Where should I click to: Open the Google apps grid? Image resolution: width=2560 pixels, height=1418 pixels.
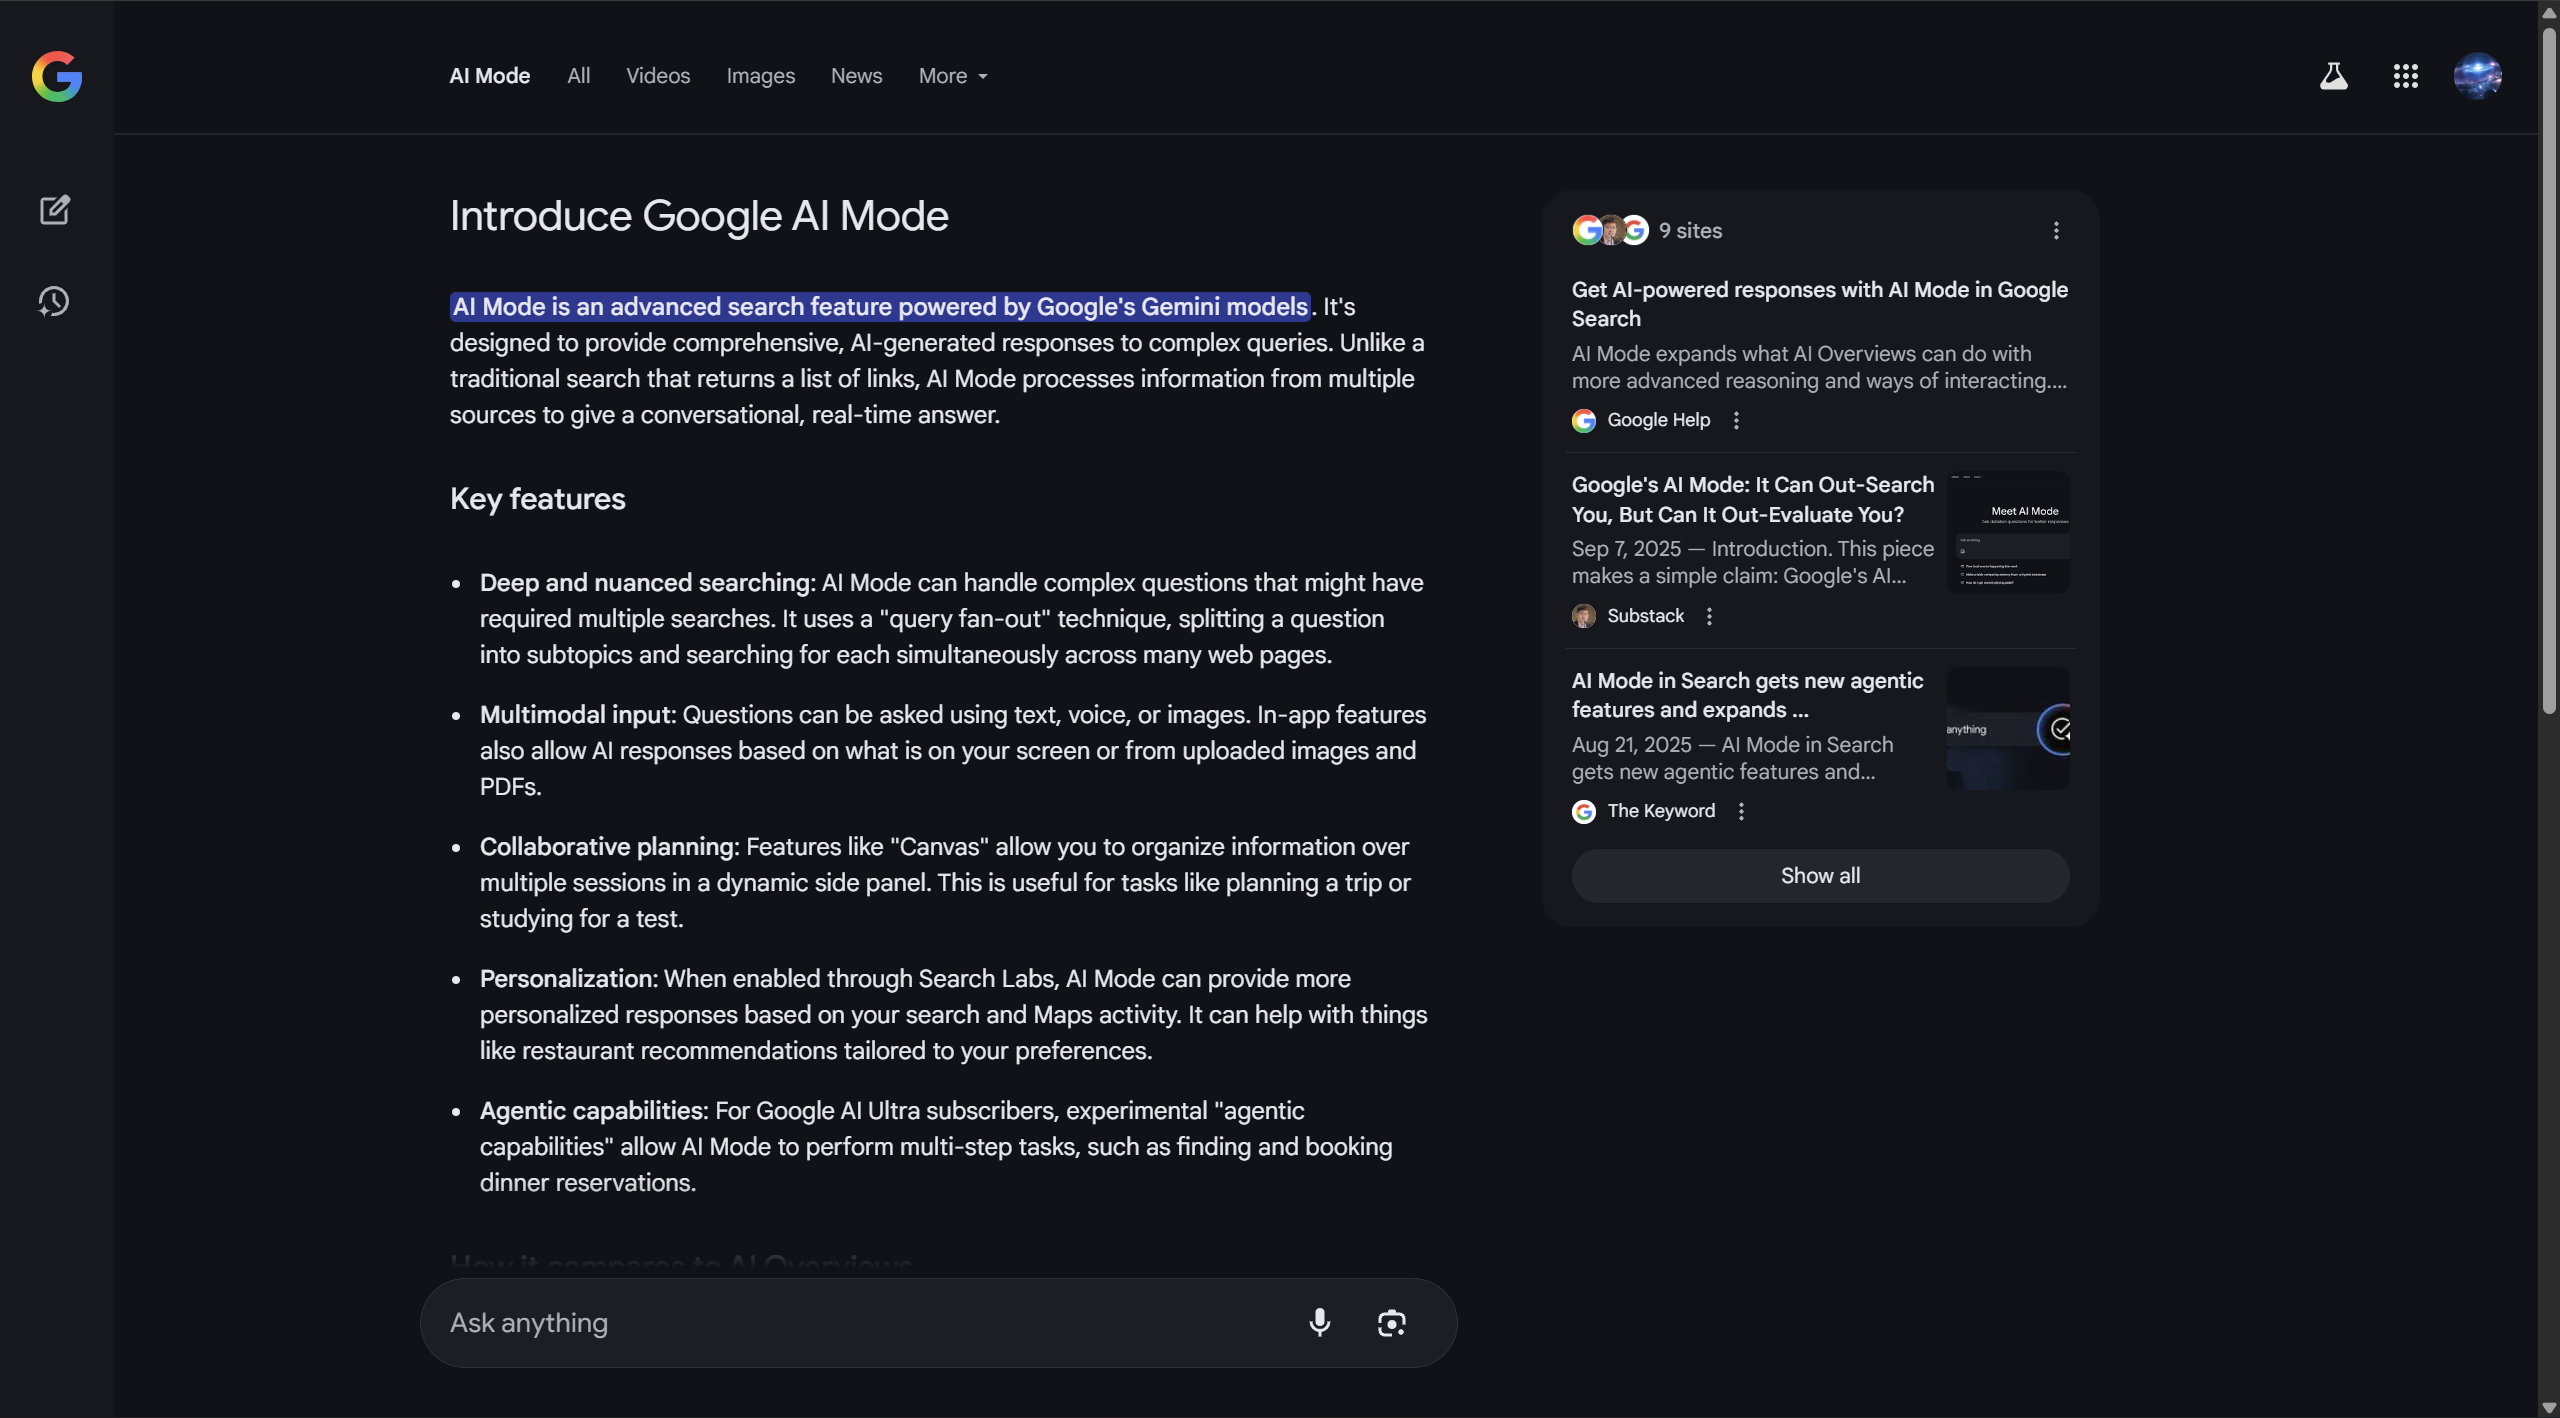[2405, 76]
